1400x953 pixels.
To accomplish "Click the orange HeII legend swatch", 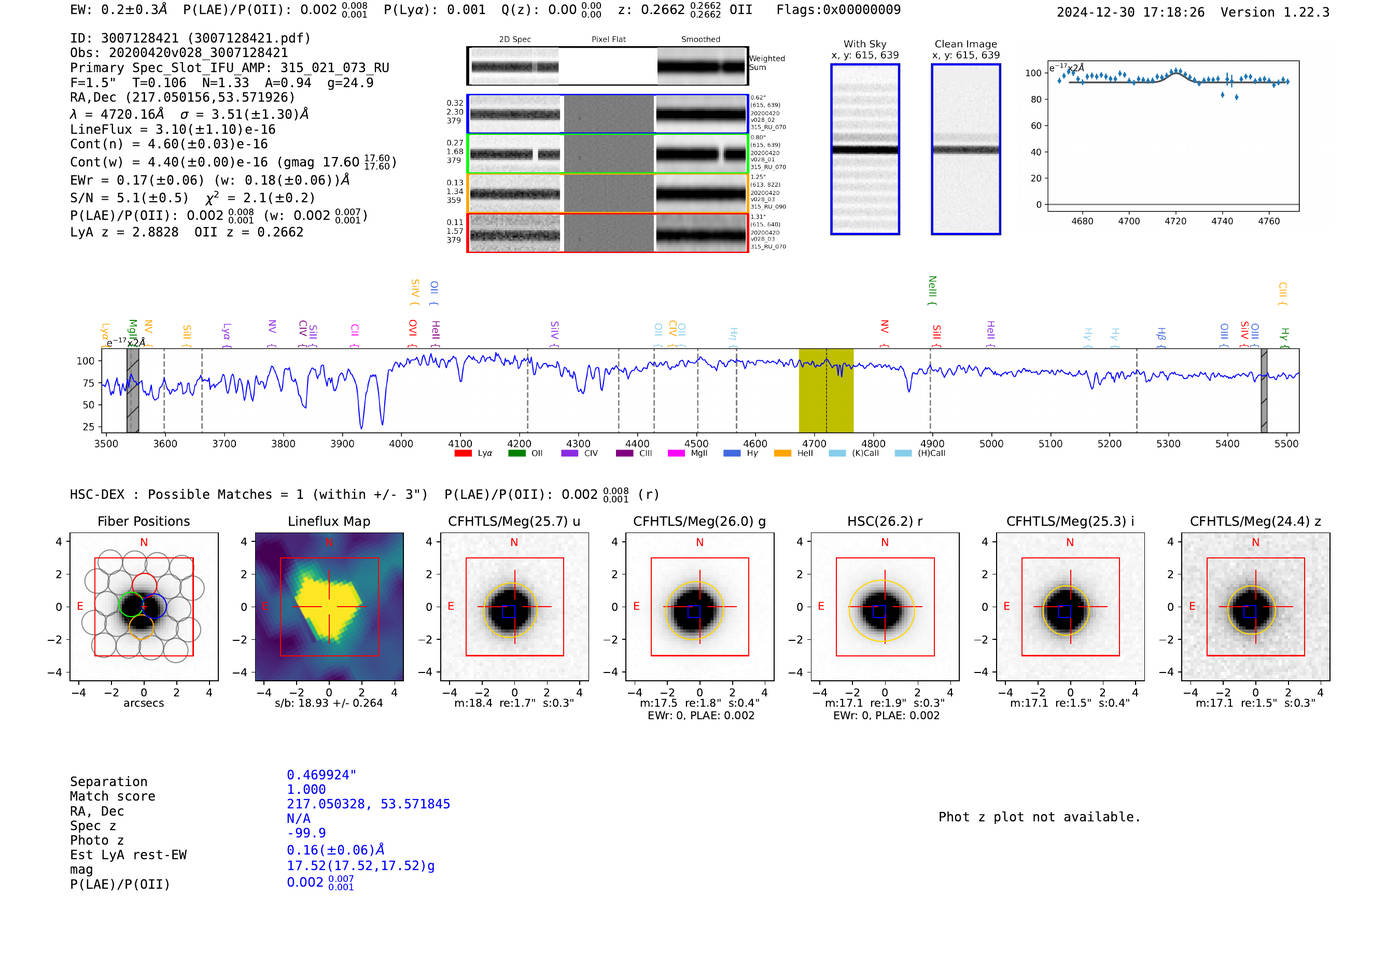I will coord(782,453).
